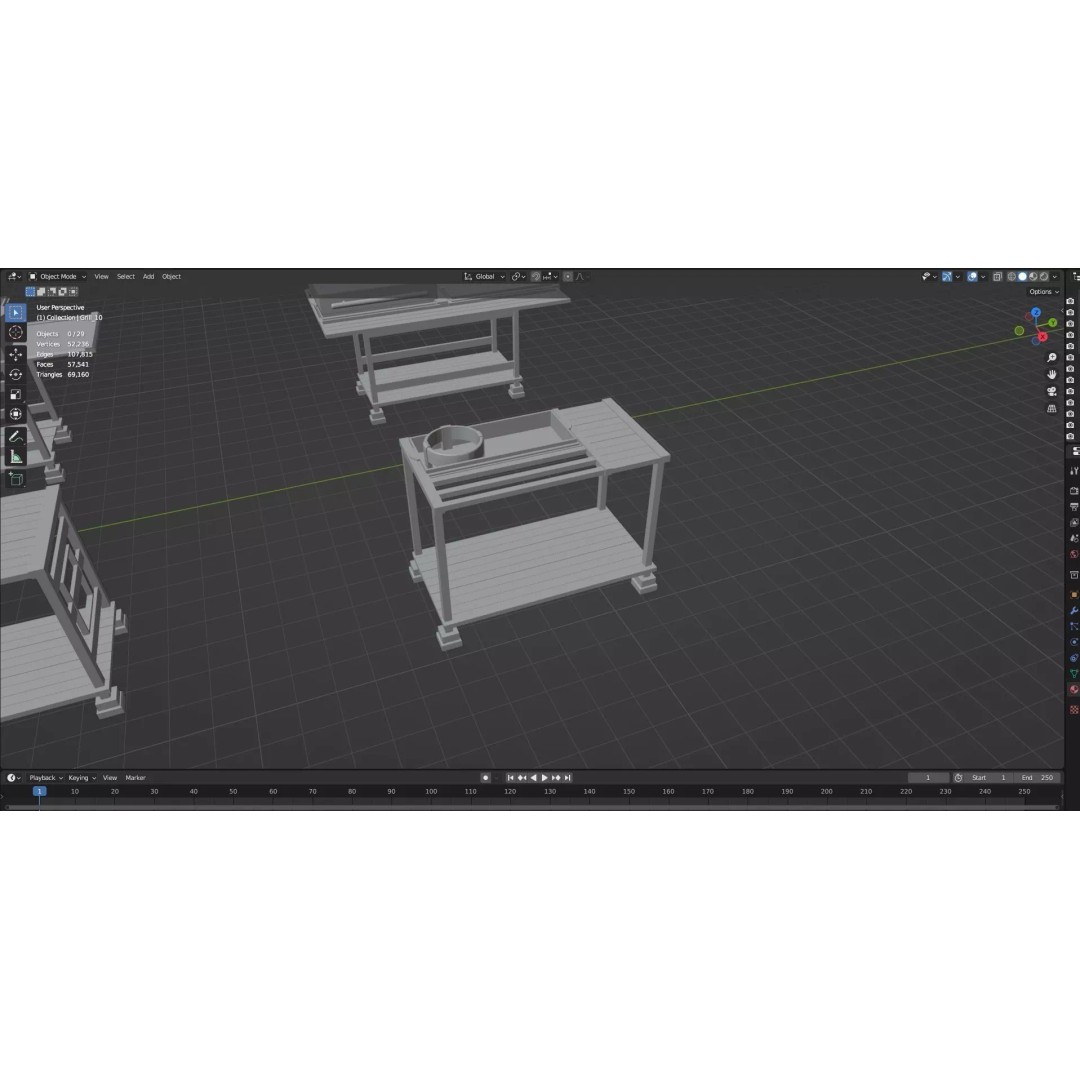Open the Object properties orange tab

(1074, 594)
